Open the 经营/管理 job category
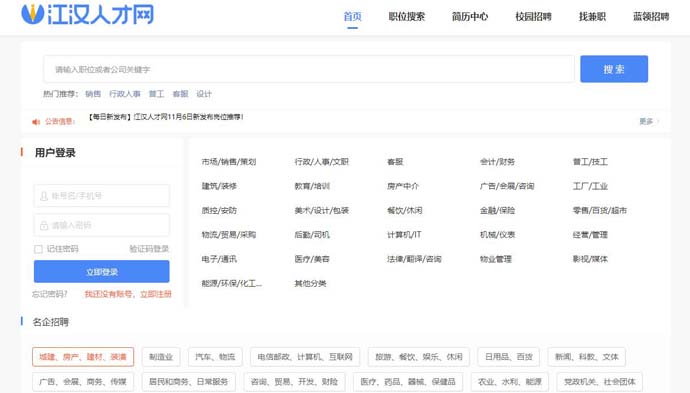This screenshot has height=393, width=690. point(590,235)
